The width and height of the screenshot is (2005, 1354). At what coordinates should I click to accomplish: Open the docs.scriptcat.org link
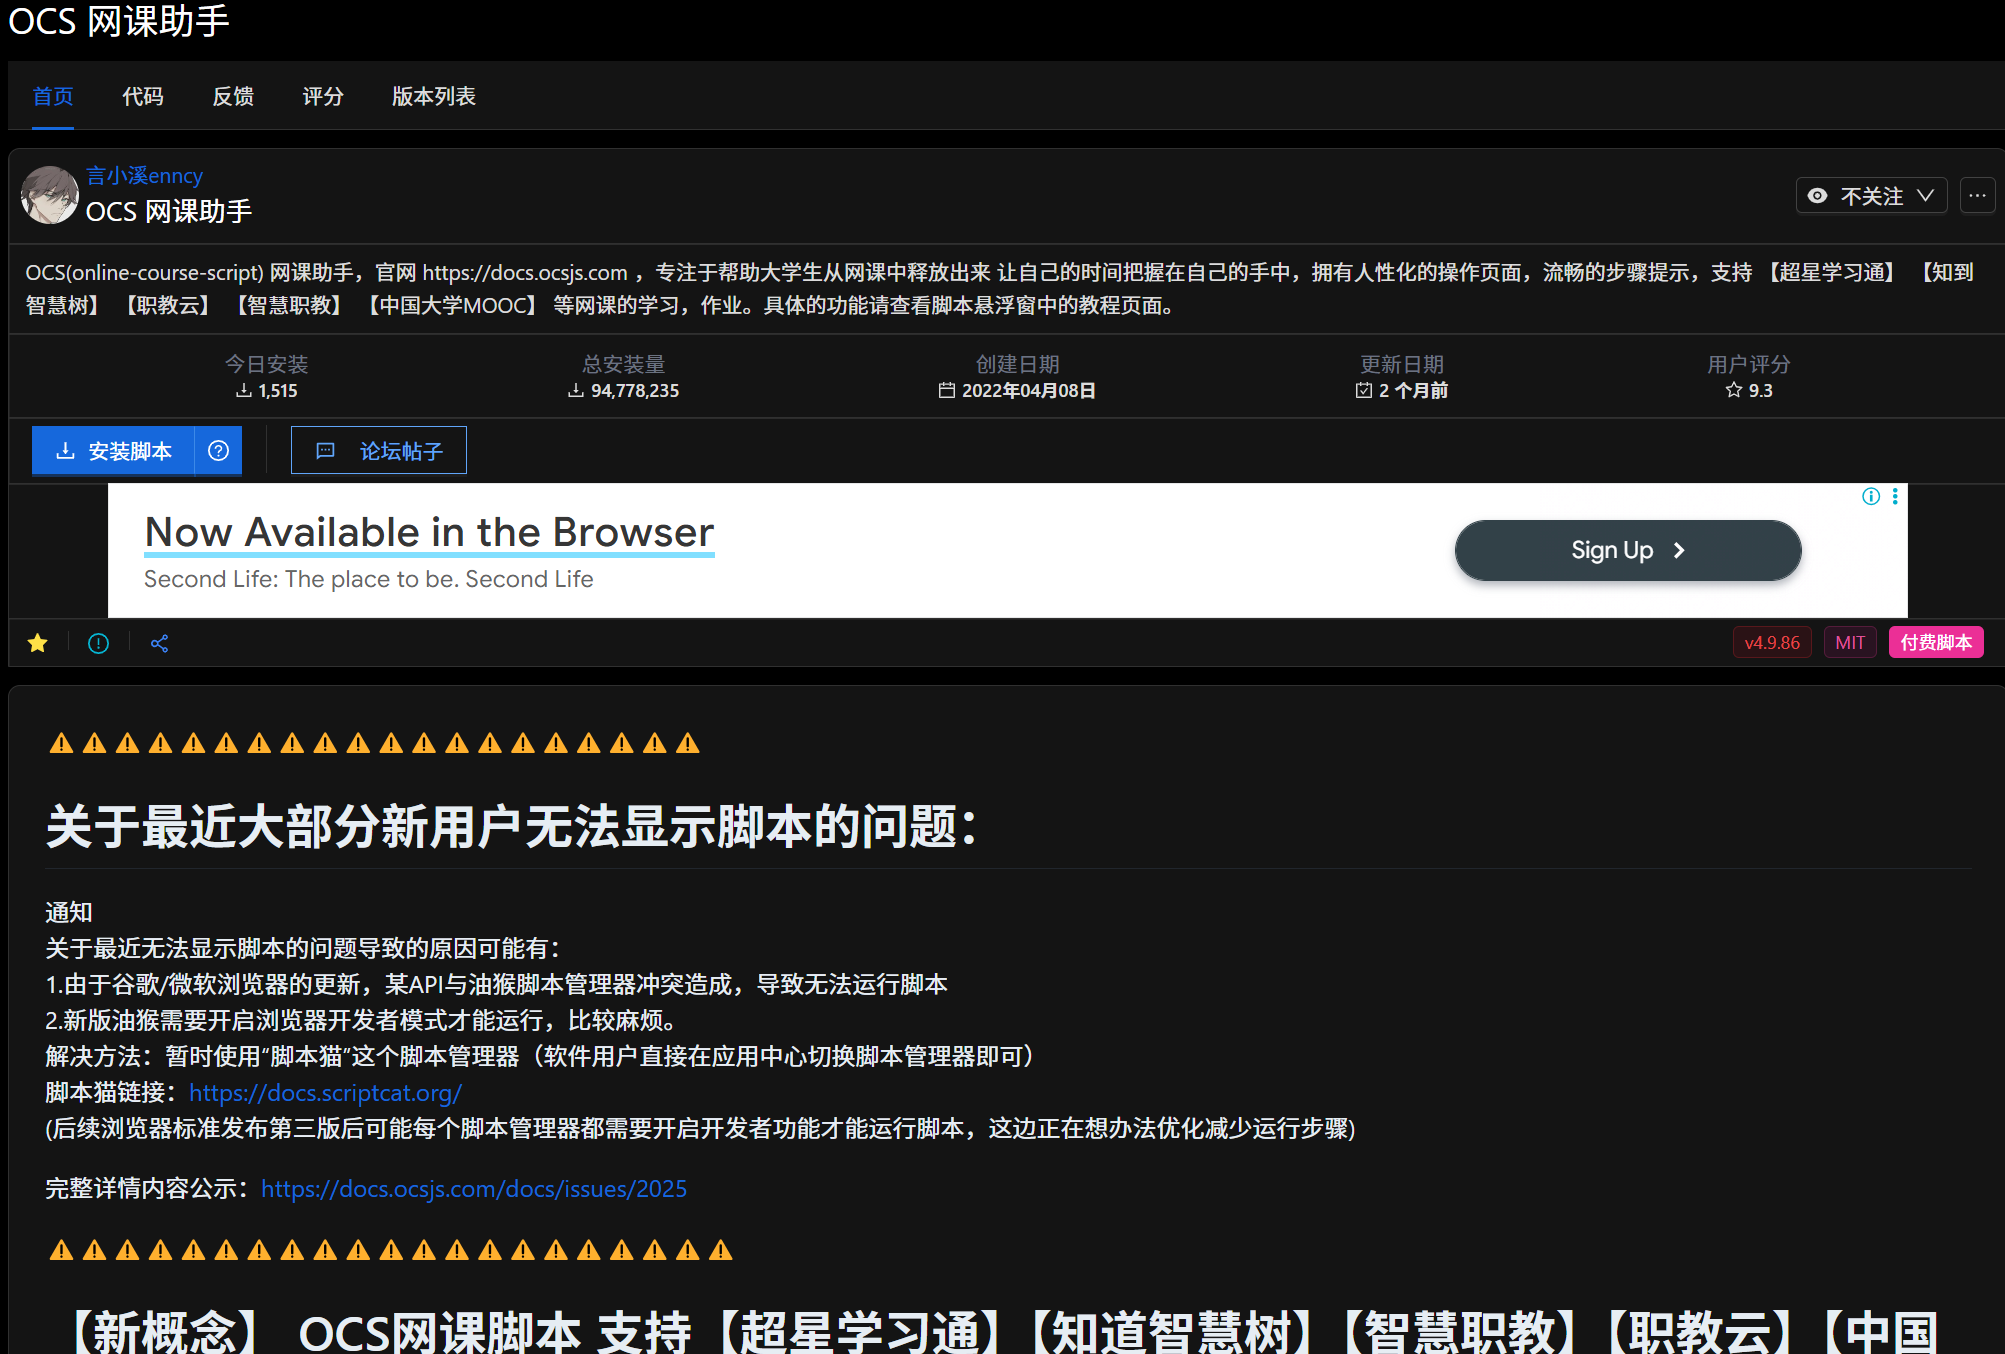(x=325, y=1093)
